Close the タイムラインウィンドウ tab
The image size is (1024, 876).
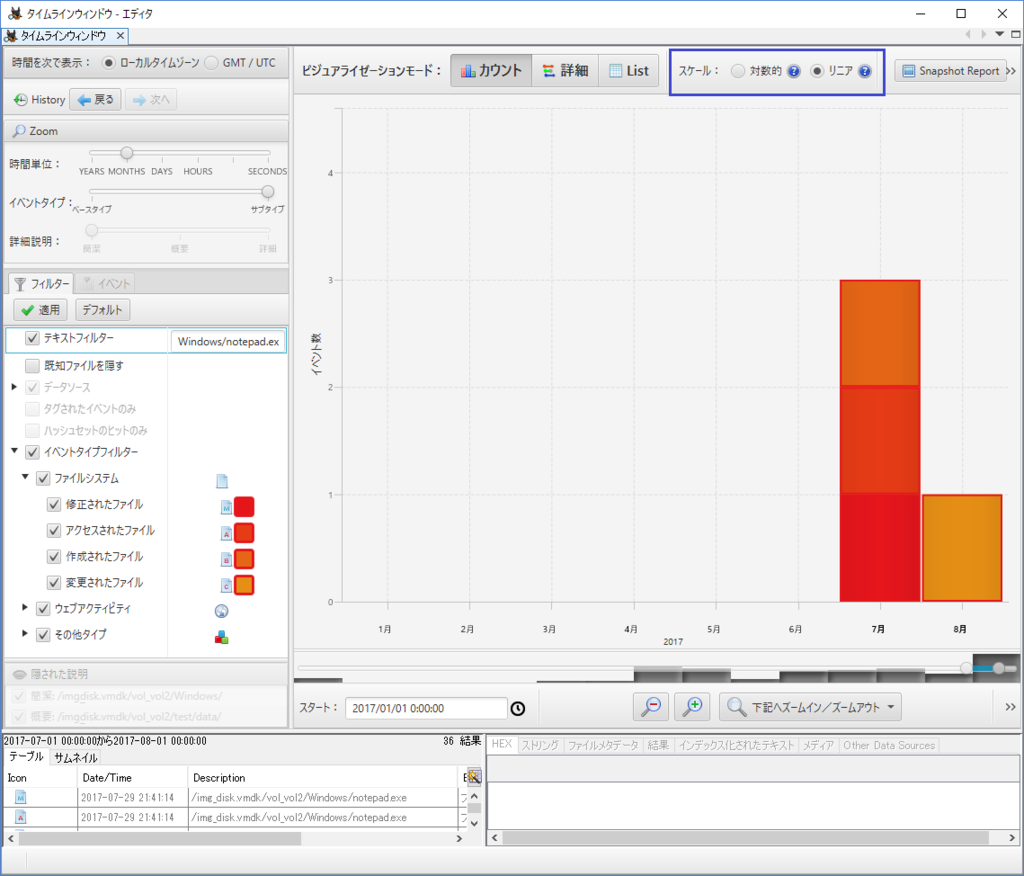pos(120,35)
